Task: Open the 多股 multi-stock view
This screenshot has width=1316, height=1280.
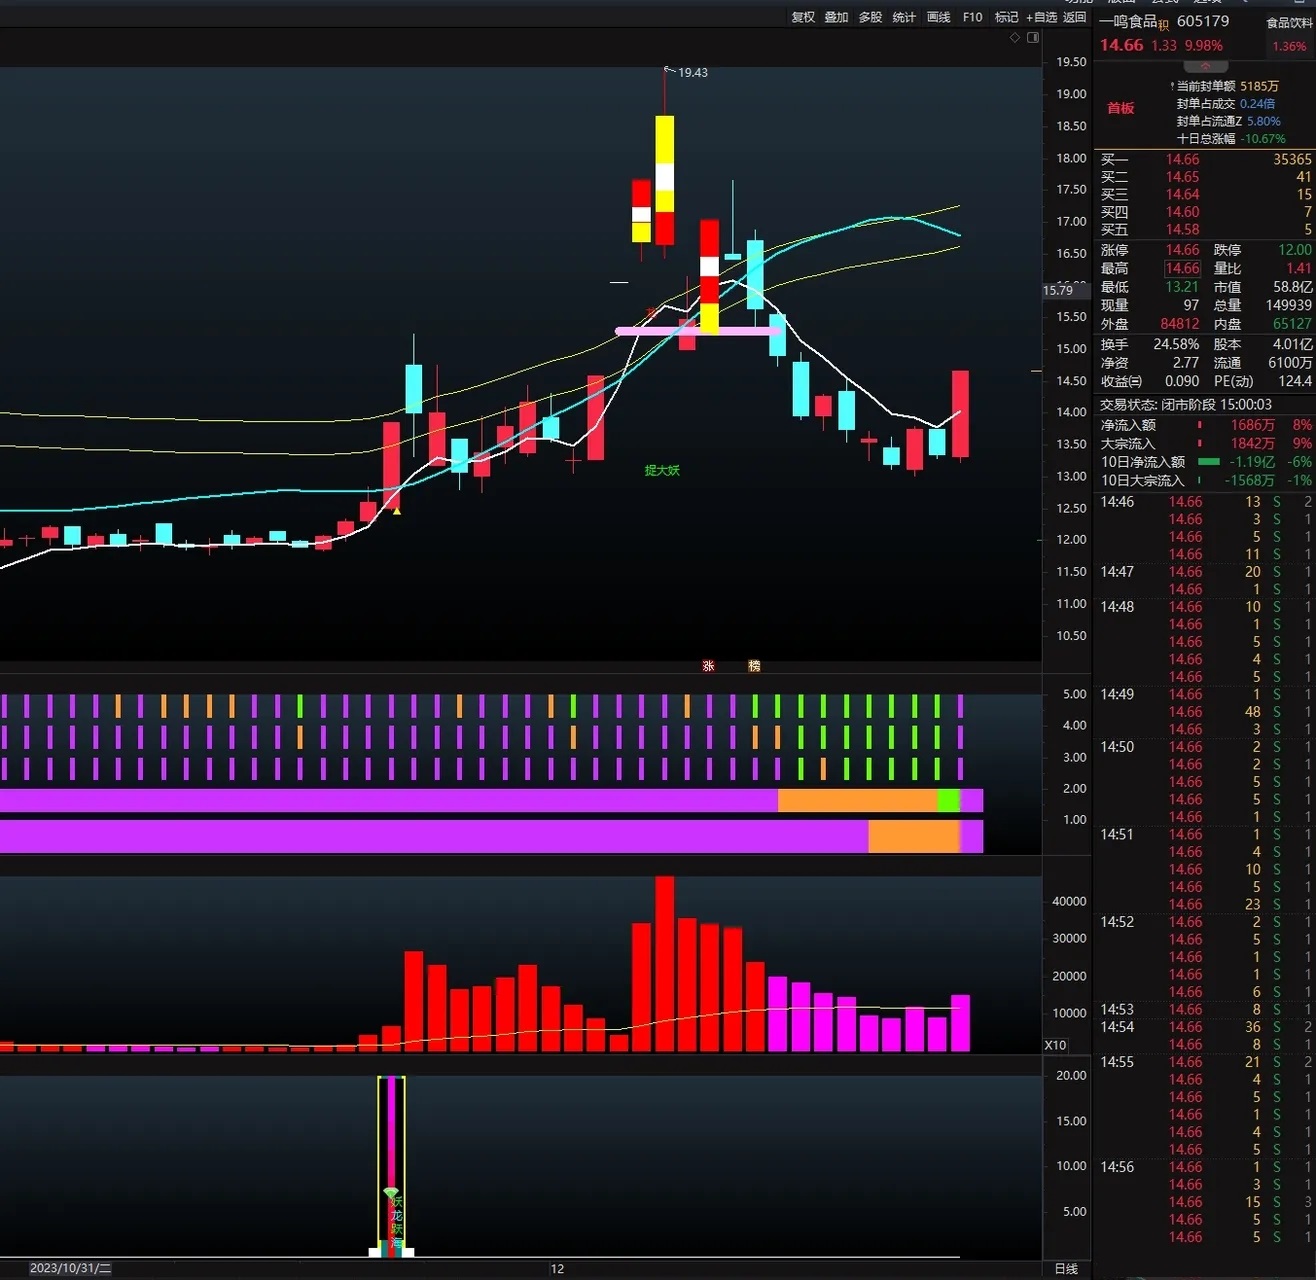Action: 871,17
